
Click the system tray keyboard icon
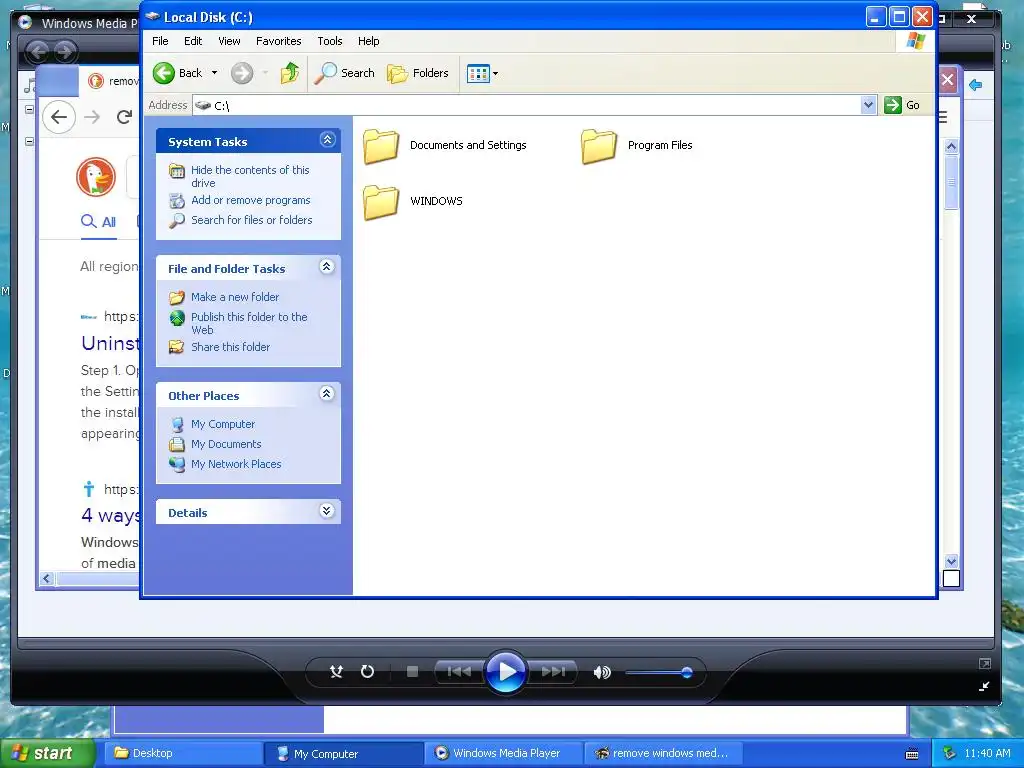point(912,754)
